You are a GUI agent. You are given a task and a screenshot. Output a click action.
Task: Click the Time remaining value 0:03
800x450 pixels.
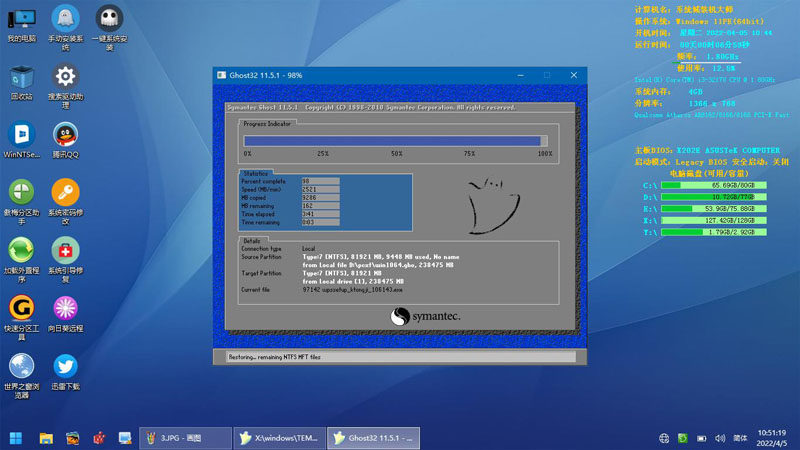(x=320, y=222)
